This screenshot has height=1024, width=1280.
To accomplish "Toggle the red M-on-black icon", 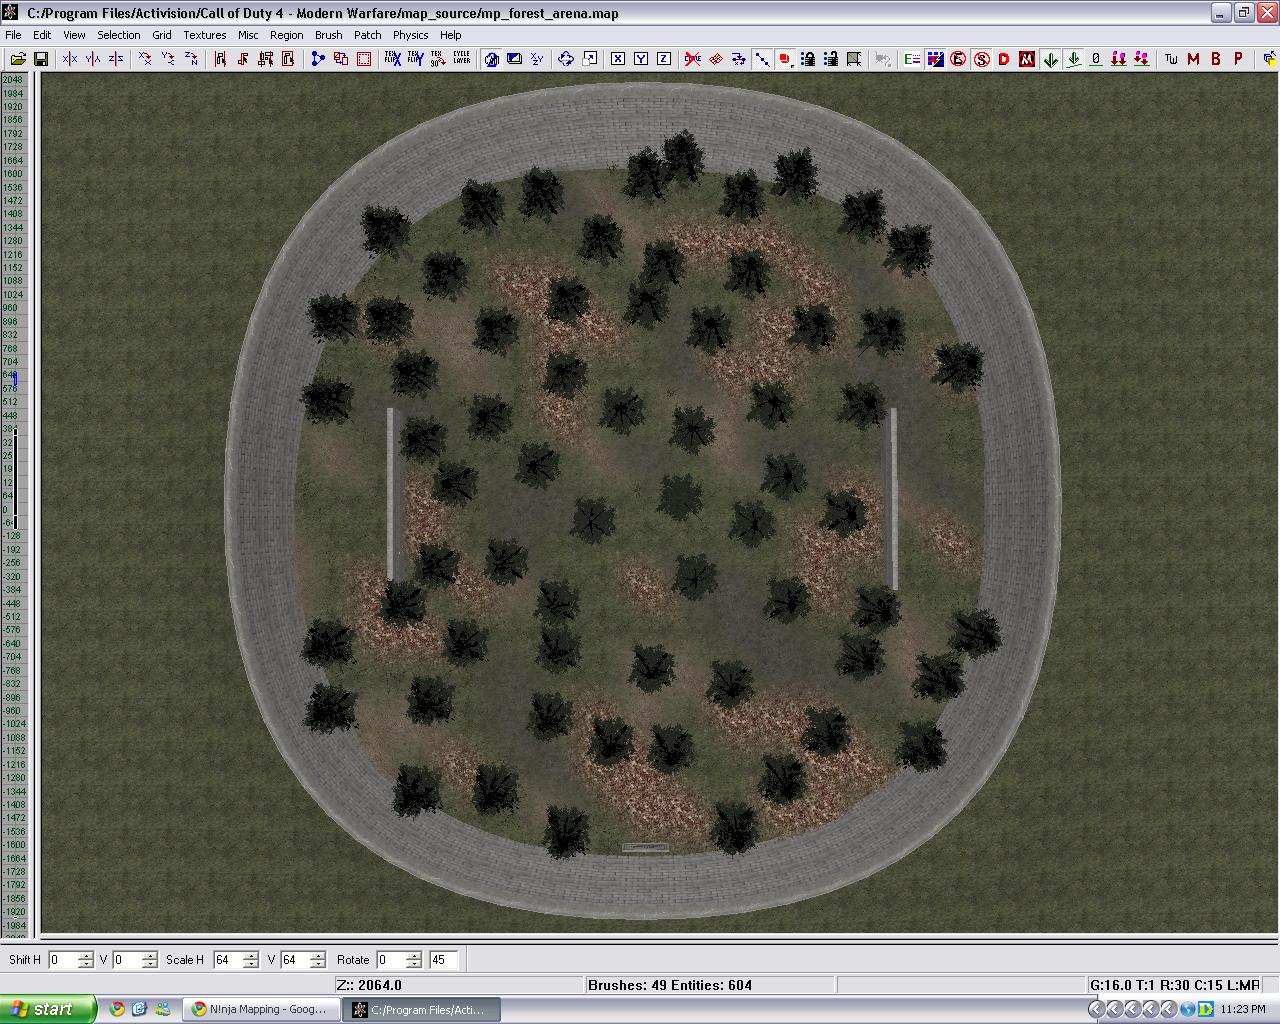I will pos(1027,59).
